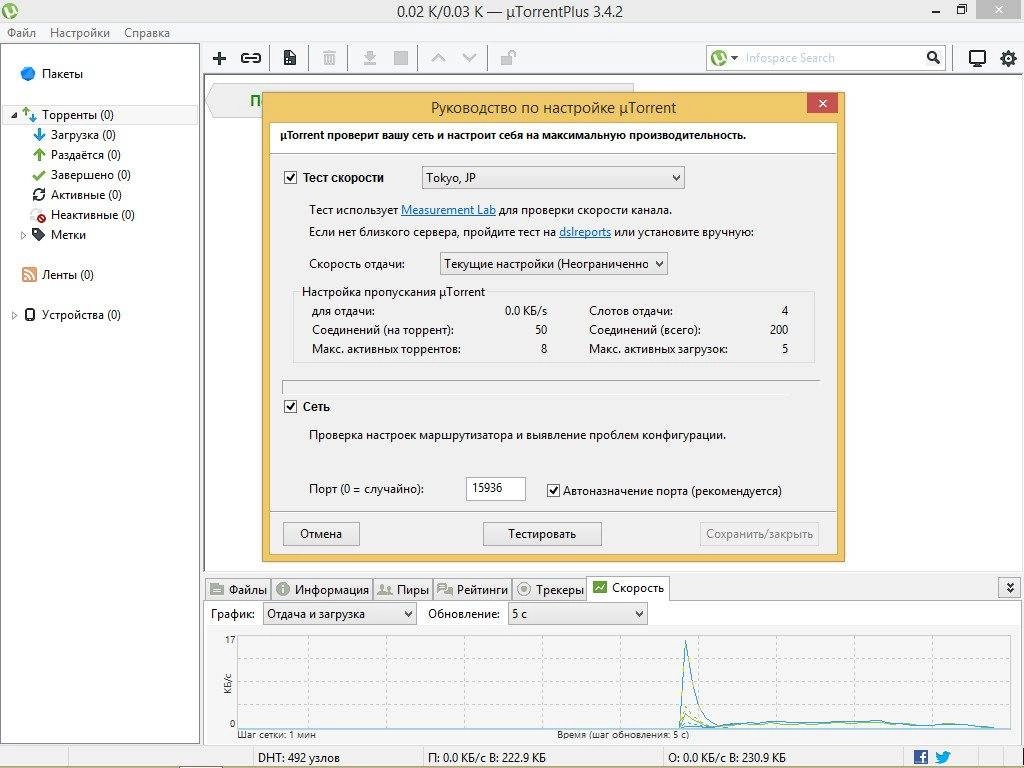Screen dimensions: 1024x768
Task: Open uTorrent Remote monitor icon
Action: tap(976, 57)
